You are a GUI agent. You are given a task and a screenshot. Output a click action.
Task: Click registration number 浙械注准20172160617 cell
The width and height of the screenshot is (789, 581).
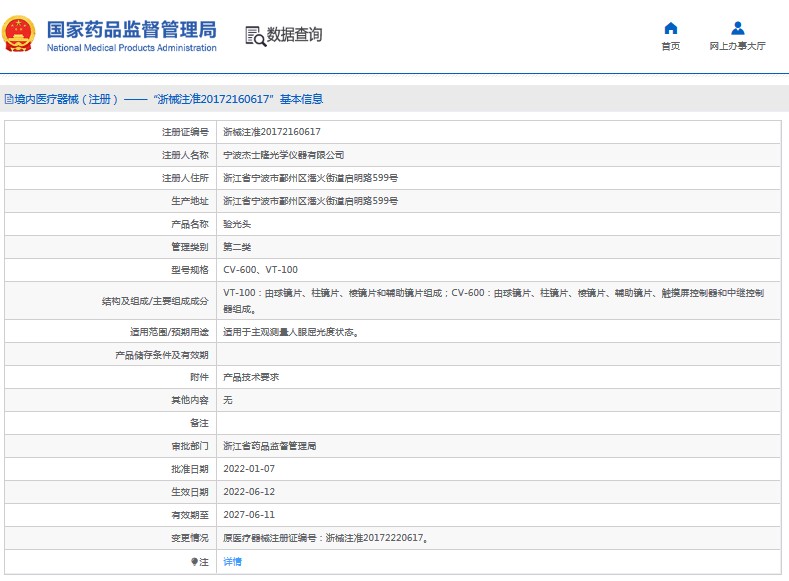pyautogui.click(x=271, y=132)
